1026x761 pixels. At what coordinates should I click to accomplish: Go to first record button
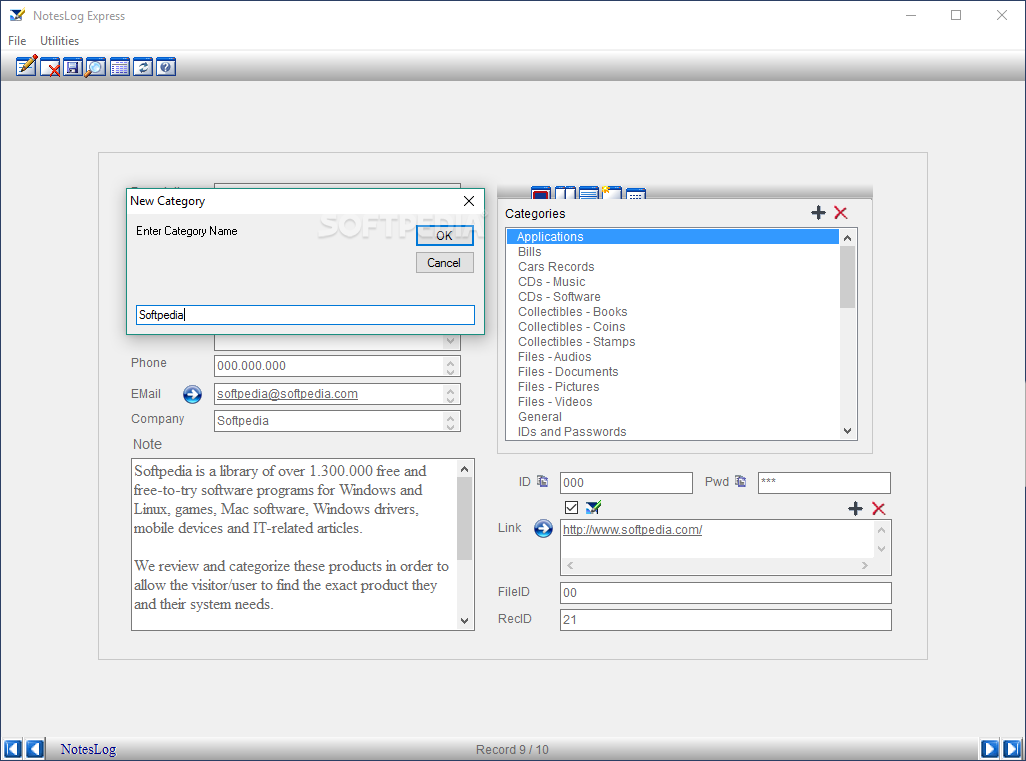coord(12,749)
